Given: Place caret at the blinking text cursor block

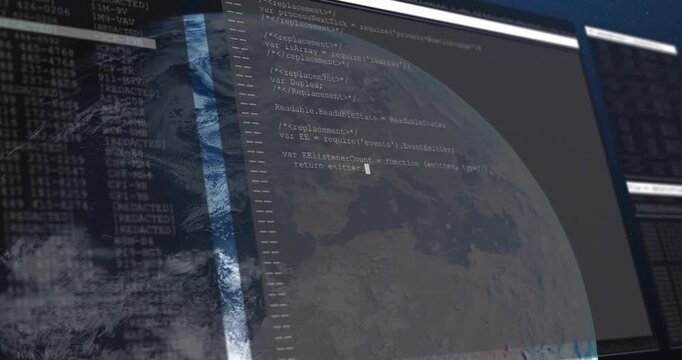Looking at the screenshot, I should 368,169.
